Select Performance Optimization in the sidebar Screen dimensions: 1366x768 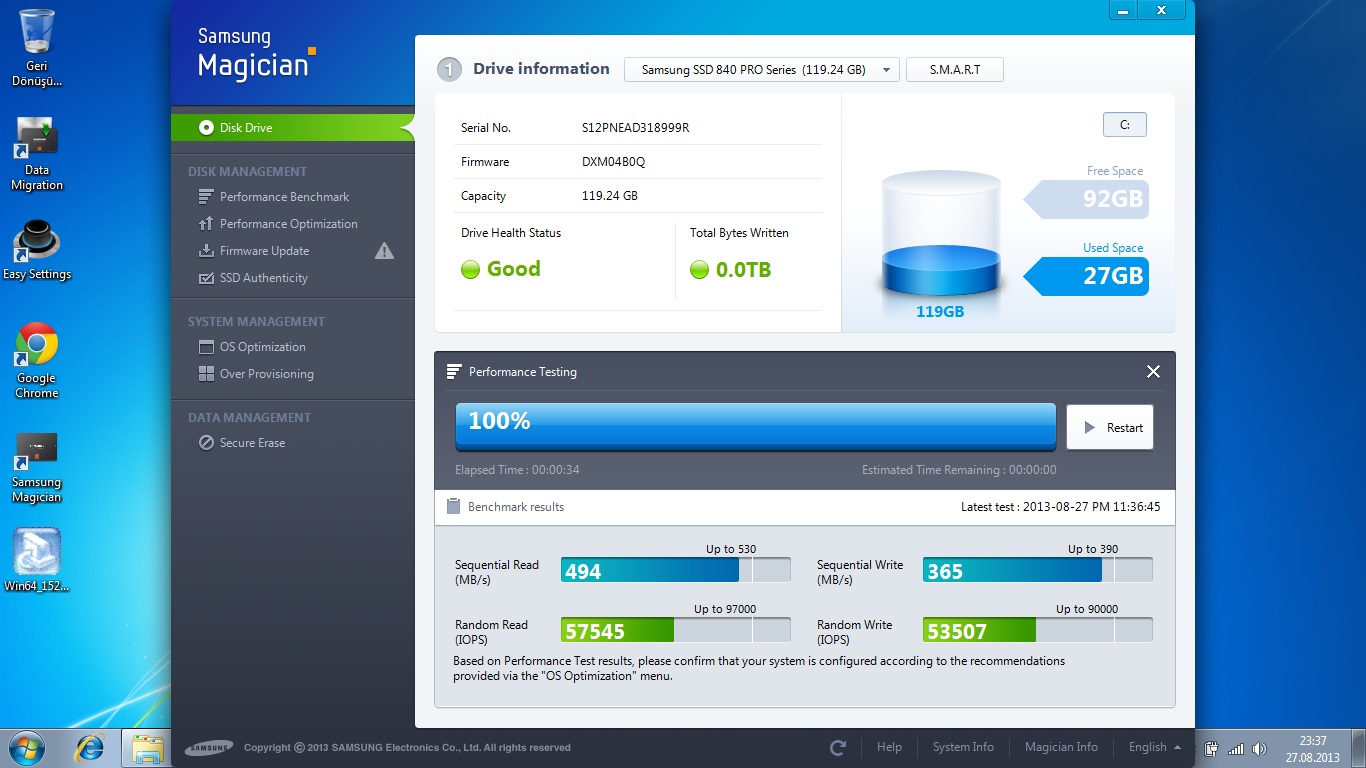point(288,224)
